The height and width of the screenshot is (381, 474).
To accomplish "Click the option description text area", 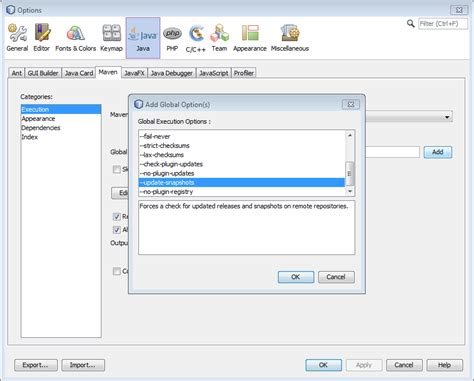I will [x=247, y=228].
